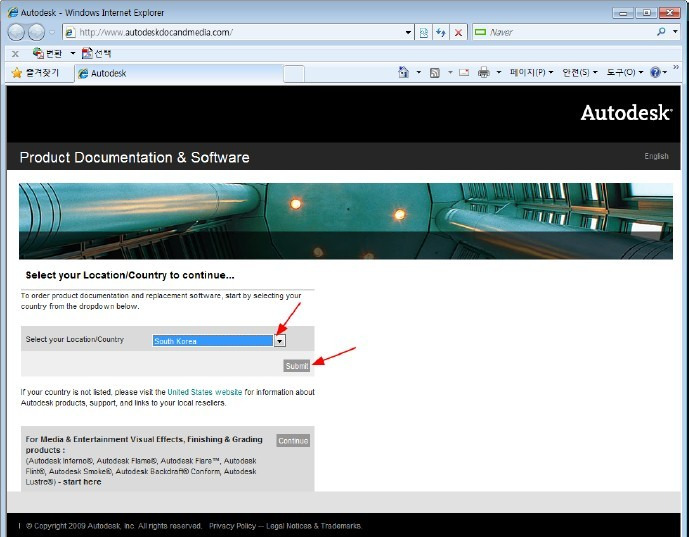689x537 pixels.
Task: Click the Help question mark icon
Action: tap(655, 72)
